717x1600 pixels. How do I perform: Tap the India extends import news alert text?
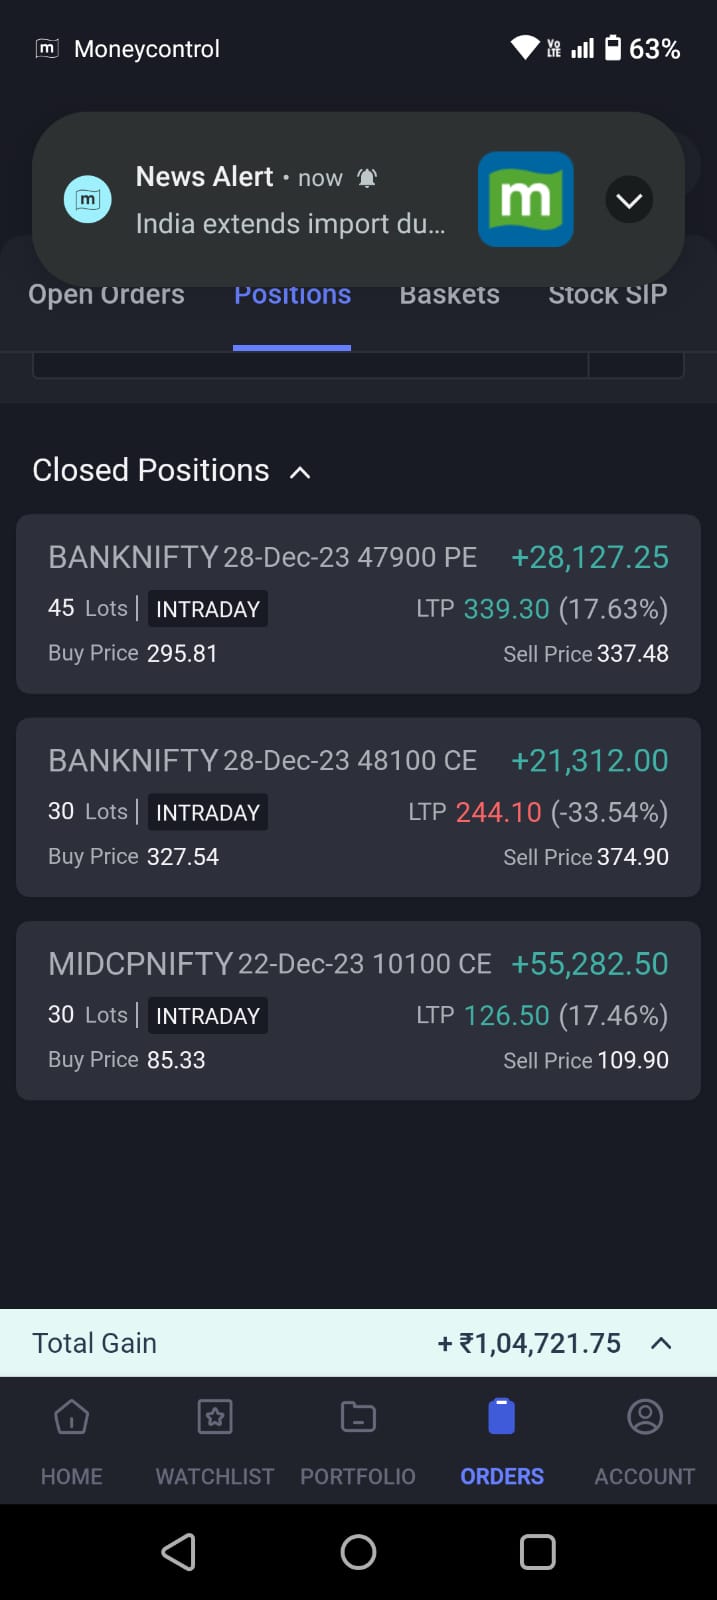[x=290, y=223]
